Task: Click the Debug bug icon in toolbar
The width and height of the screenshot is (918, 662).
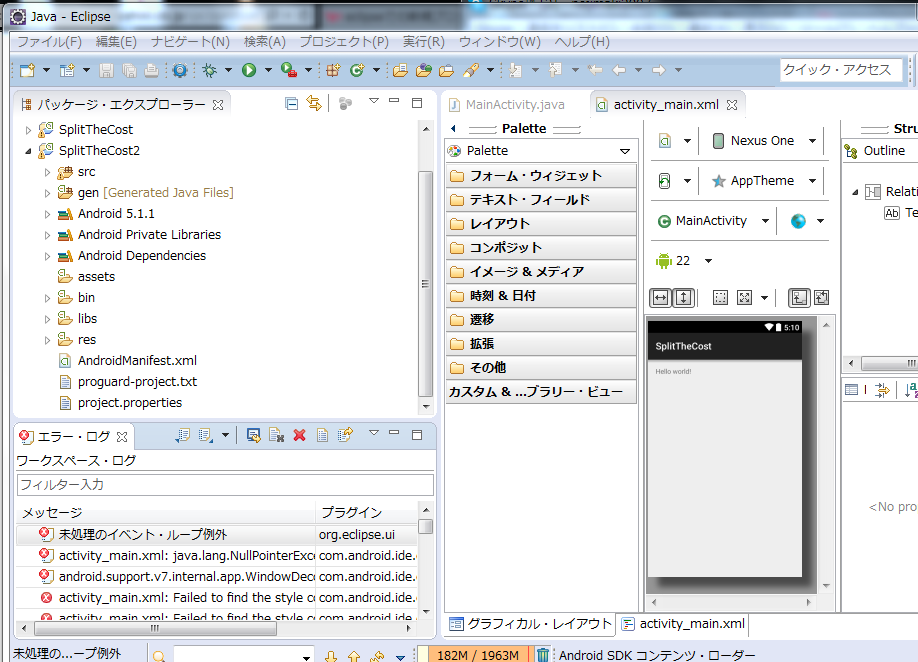Action: point(210,70)
